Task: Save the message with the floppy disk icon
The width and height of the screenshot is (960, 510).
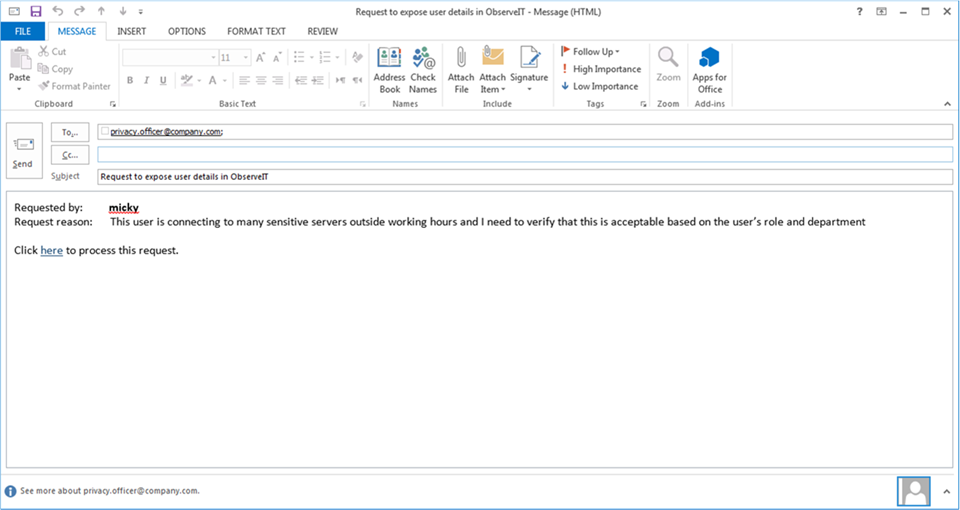Action: [36, 11]
